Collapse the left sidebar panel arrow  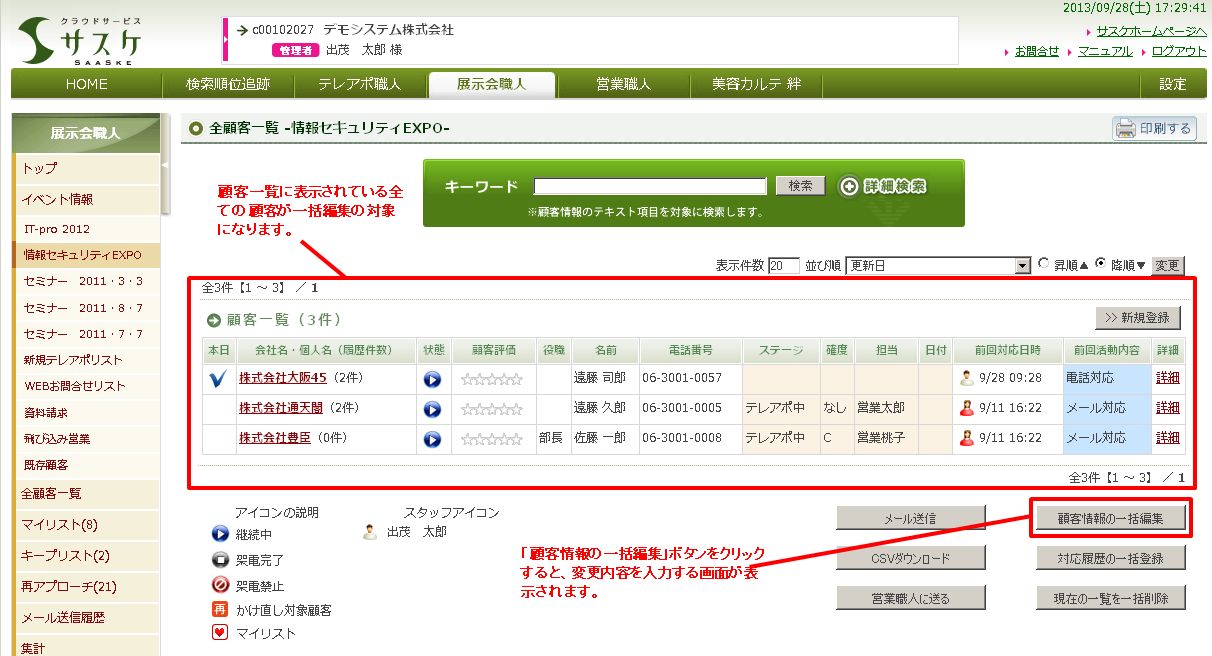coord(164,164)
